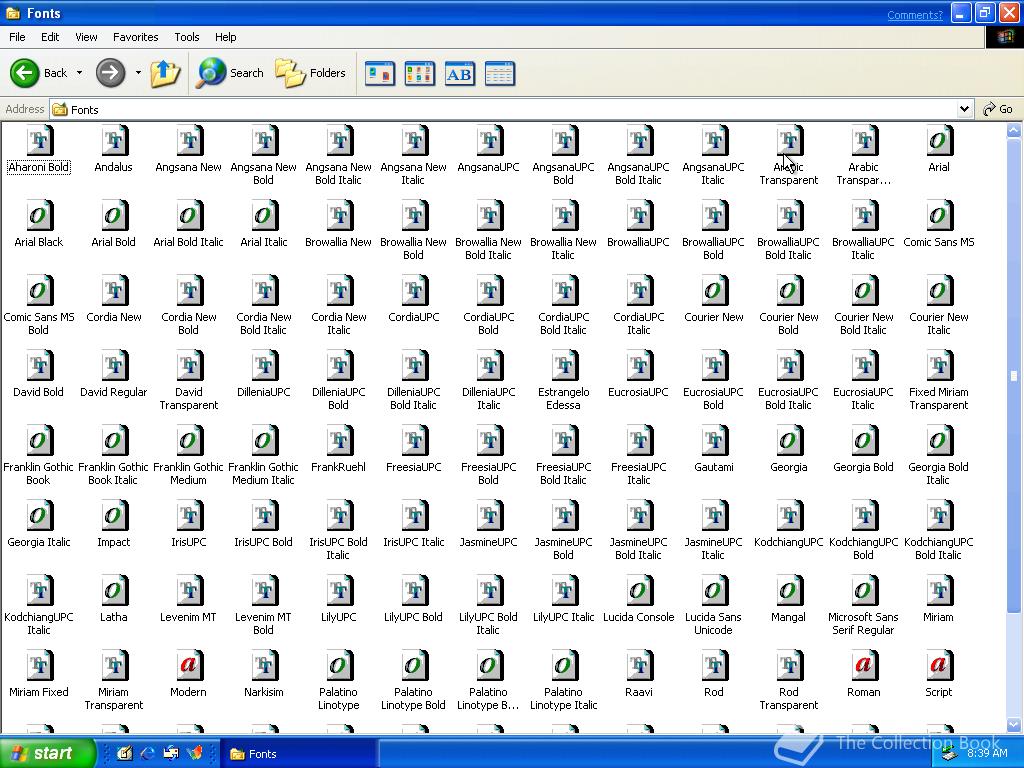
Task: Open the Back history dropdown arrow
Action: tap(80, 73)
